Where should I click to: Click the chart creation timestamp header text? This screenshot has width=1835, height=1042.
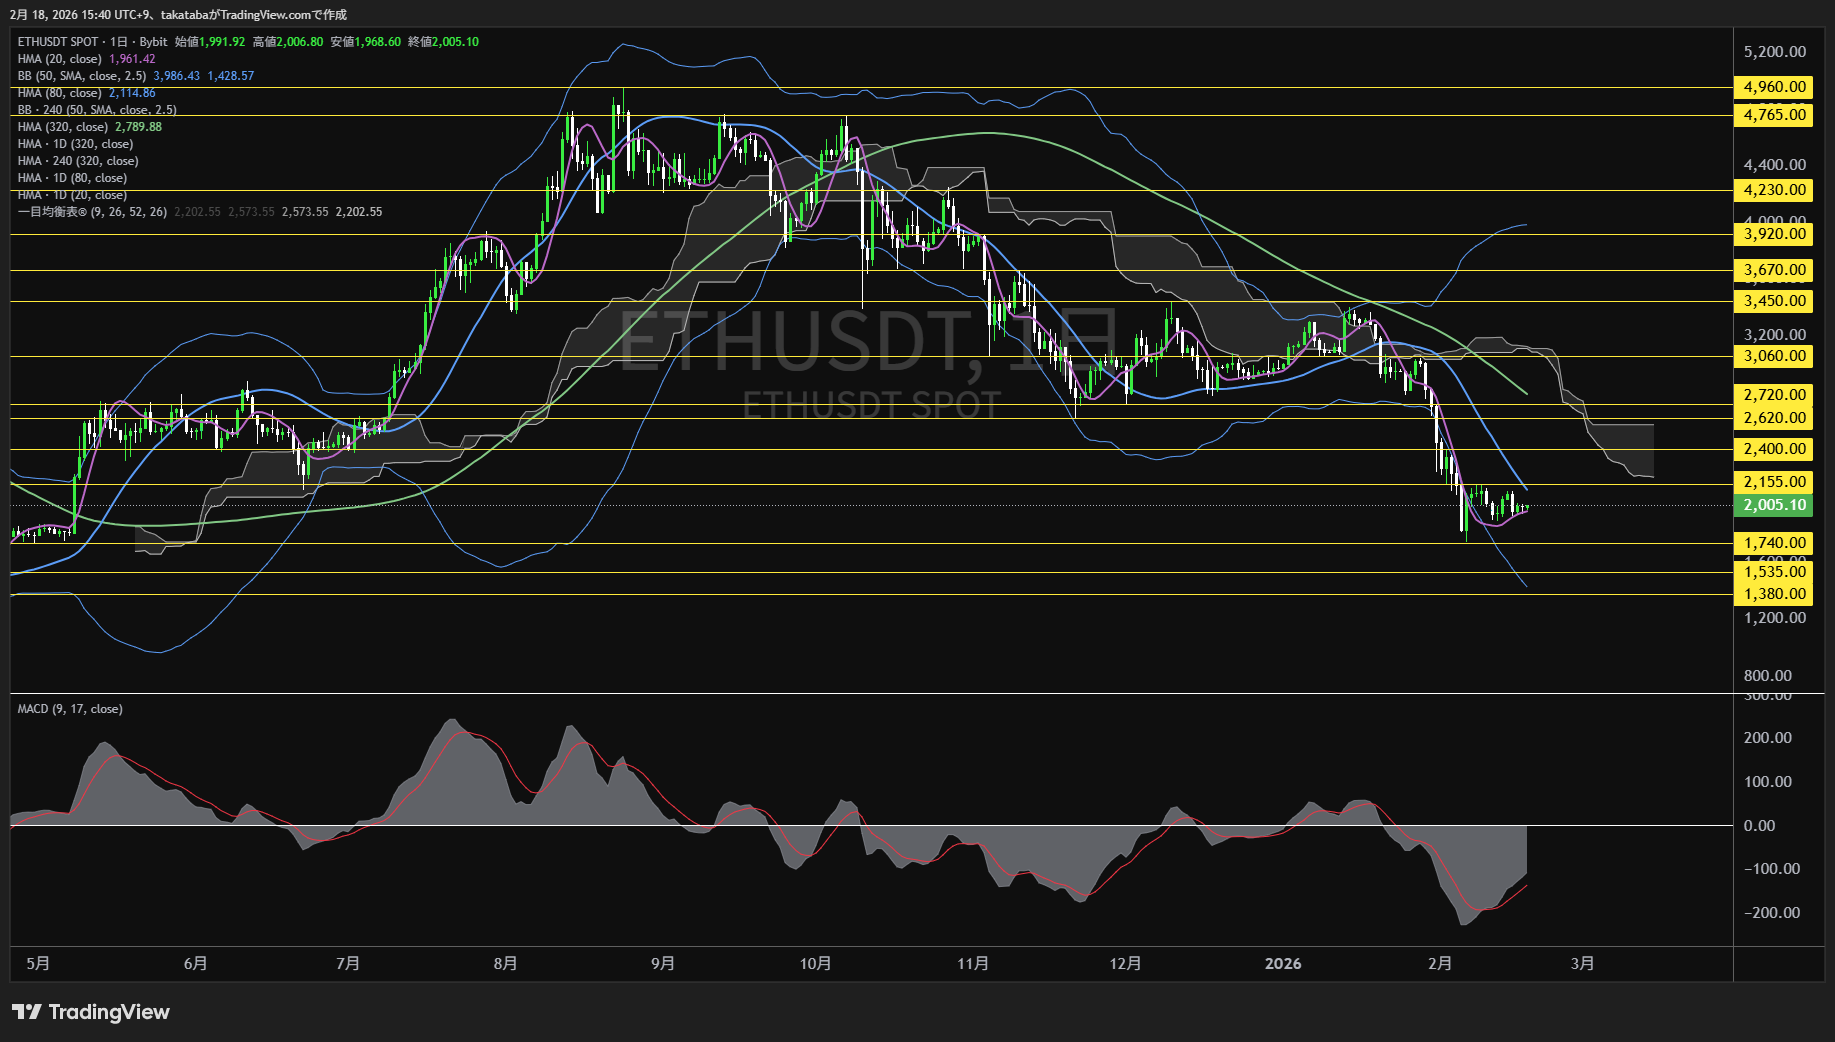(x=179, y=14)
